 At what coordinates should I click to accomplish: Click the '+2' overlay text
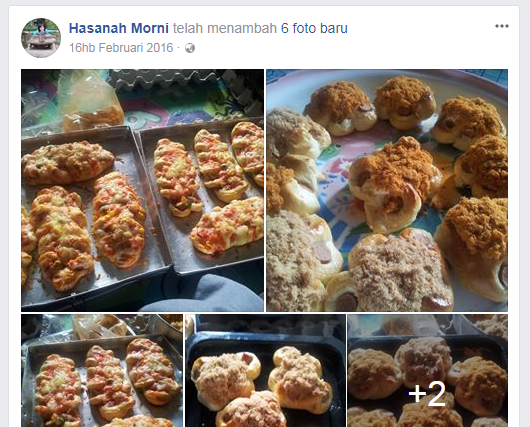pos(427,394)
